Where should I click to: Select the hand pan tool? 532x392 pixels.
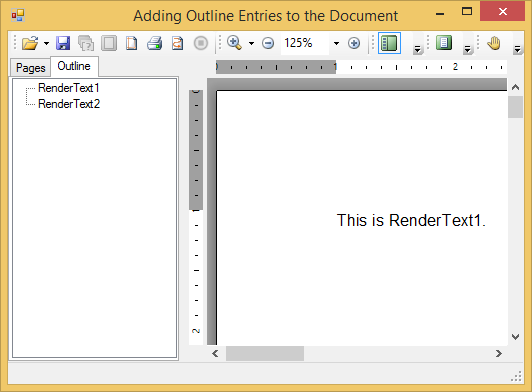(x=494, y=43)
